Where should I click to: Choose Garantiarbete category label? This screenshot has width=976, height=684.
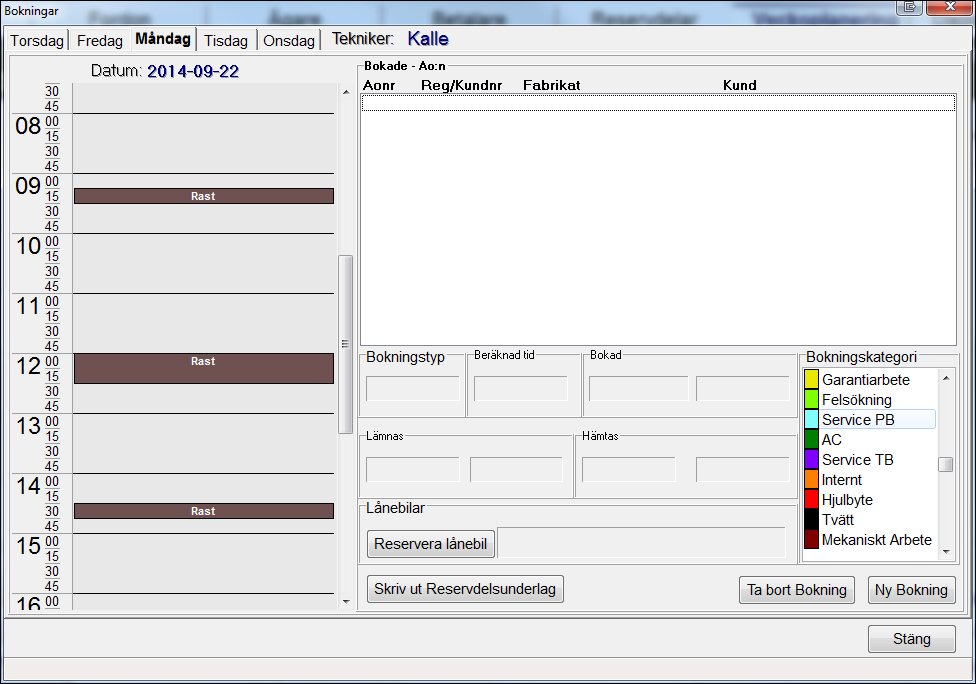866,380
